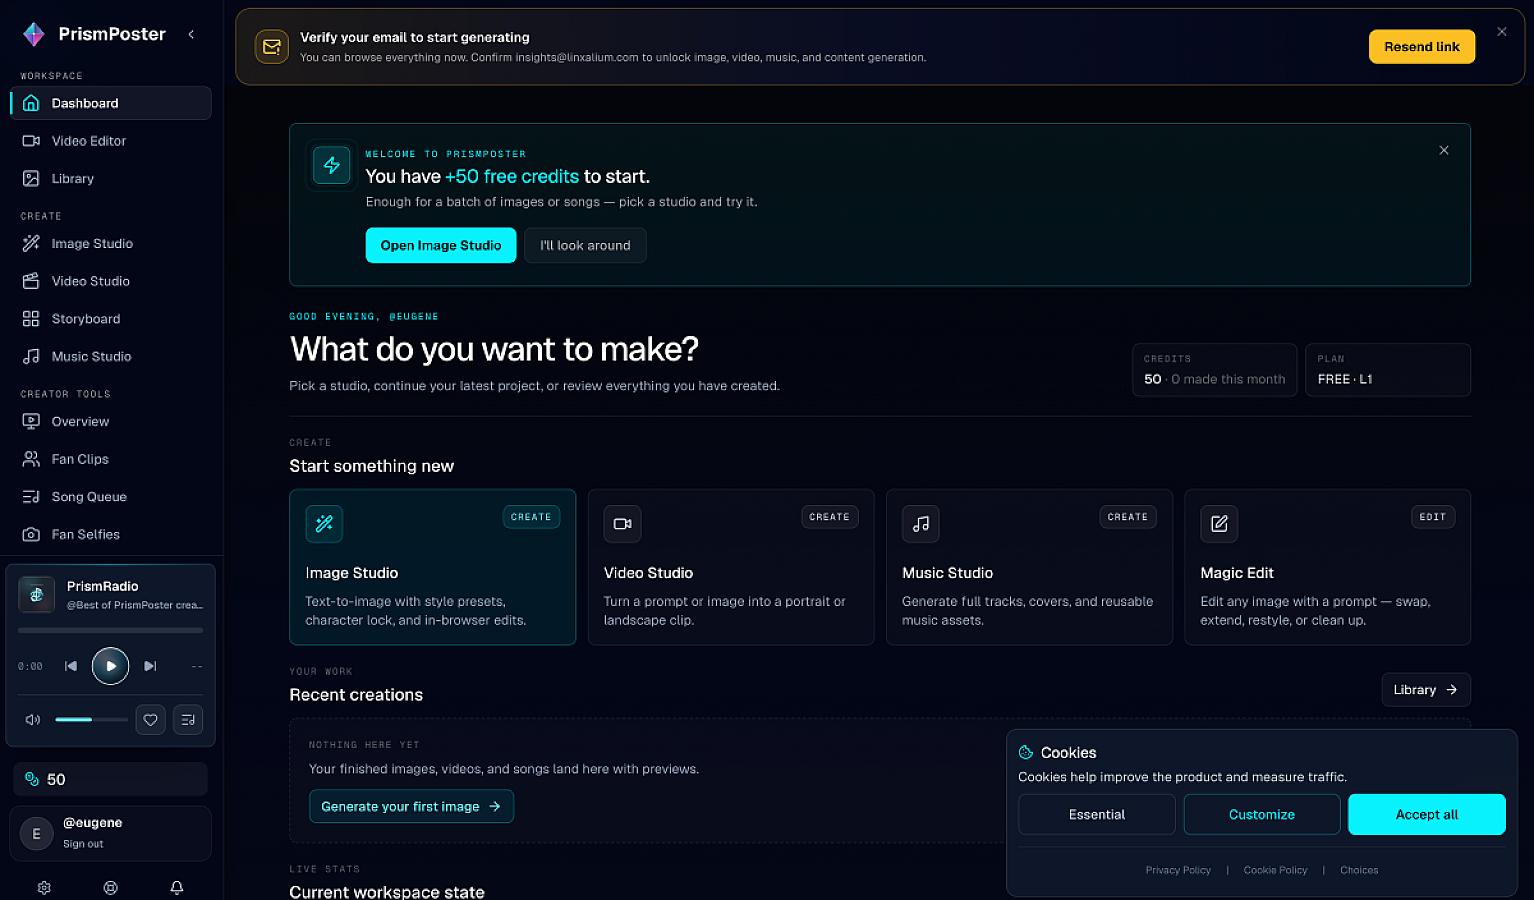The width and height of the screenshot is (1534, 900).
Task: Open the Magic Edit card title
Action: click(x=1237, y=573)
